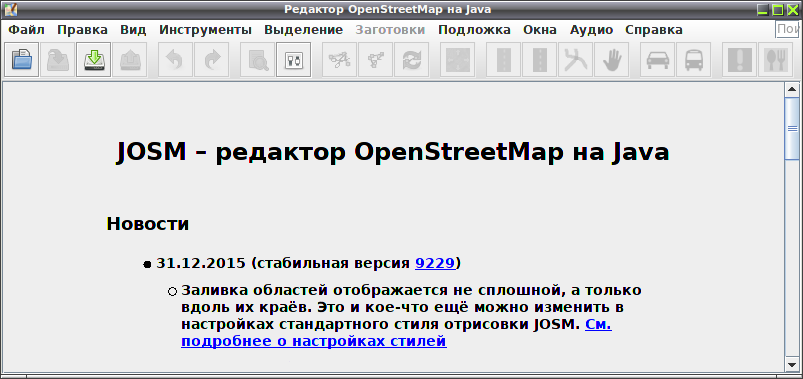
Task: Click the Redo arrow icon
Action: tap(212, 59)
